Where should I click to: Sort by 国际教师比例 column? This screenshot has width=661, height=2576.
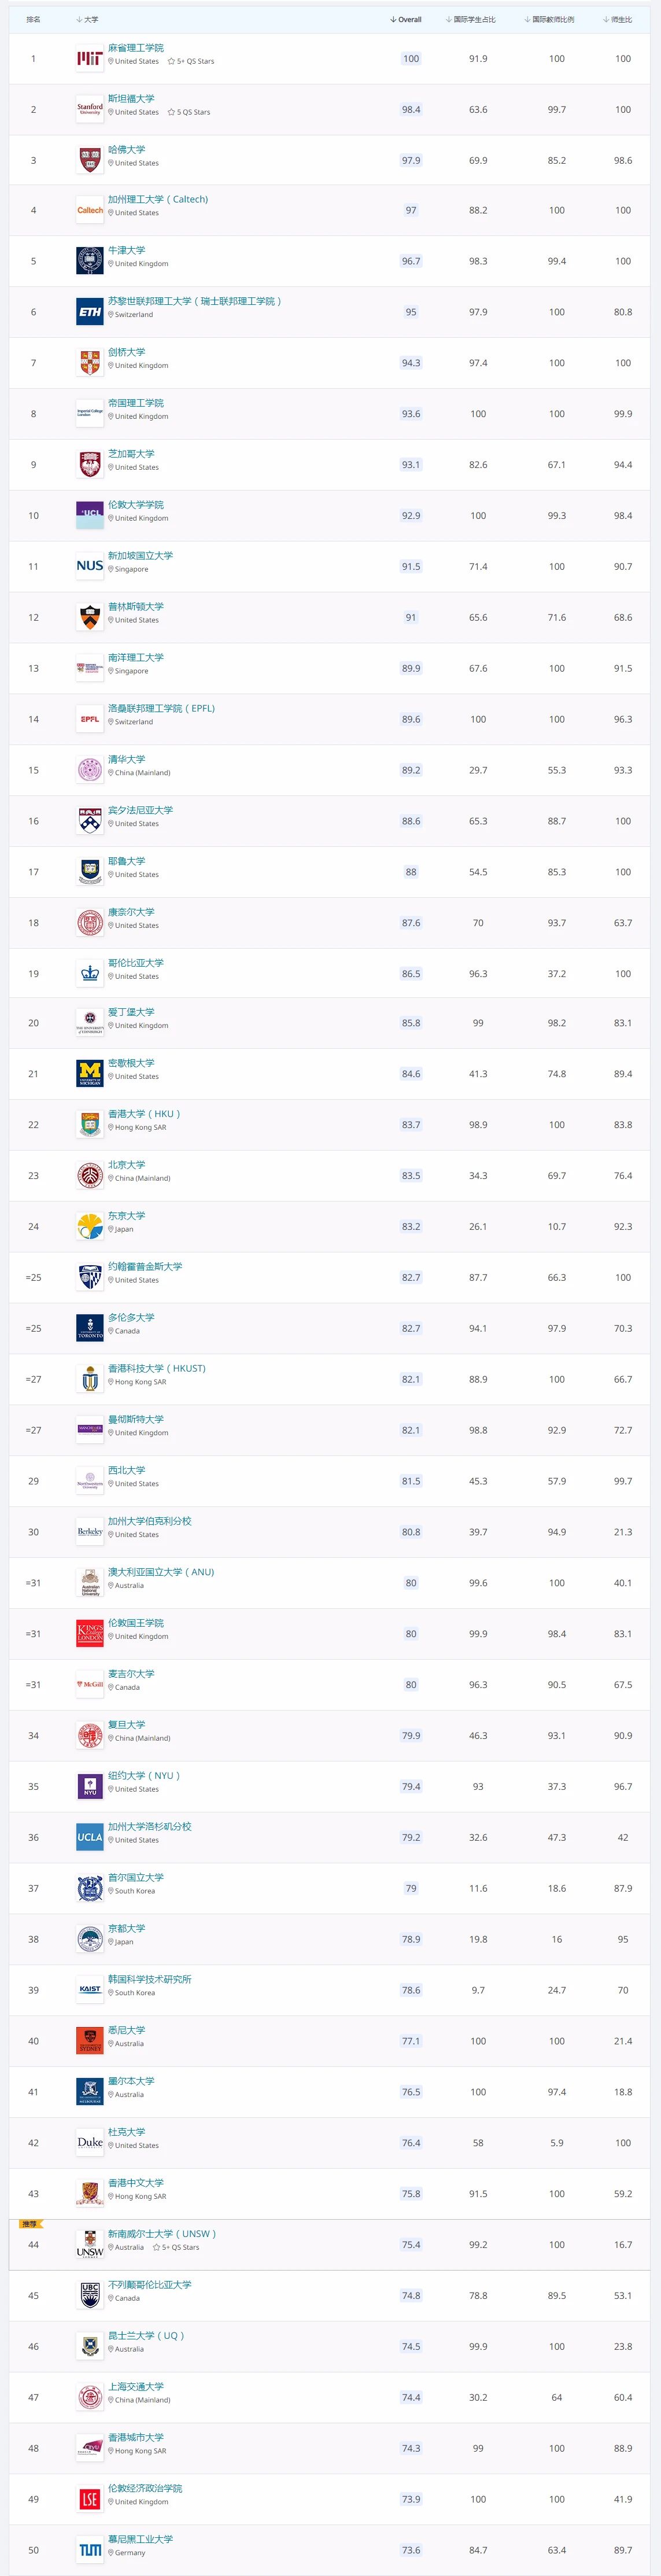click(x=549, y=19)
